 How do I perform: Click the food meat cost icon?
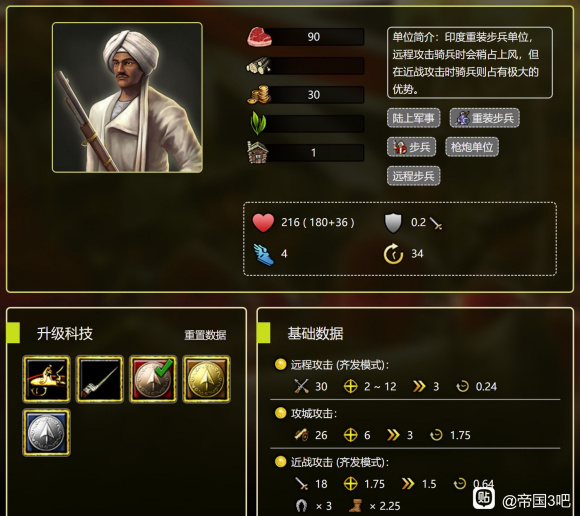[x=259, y=37]
